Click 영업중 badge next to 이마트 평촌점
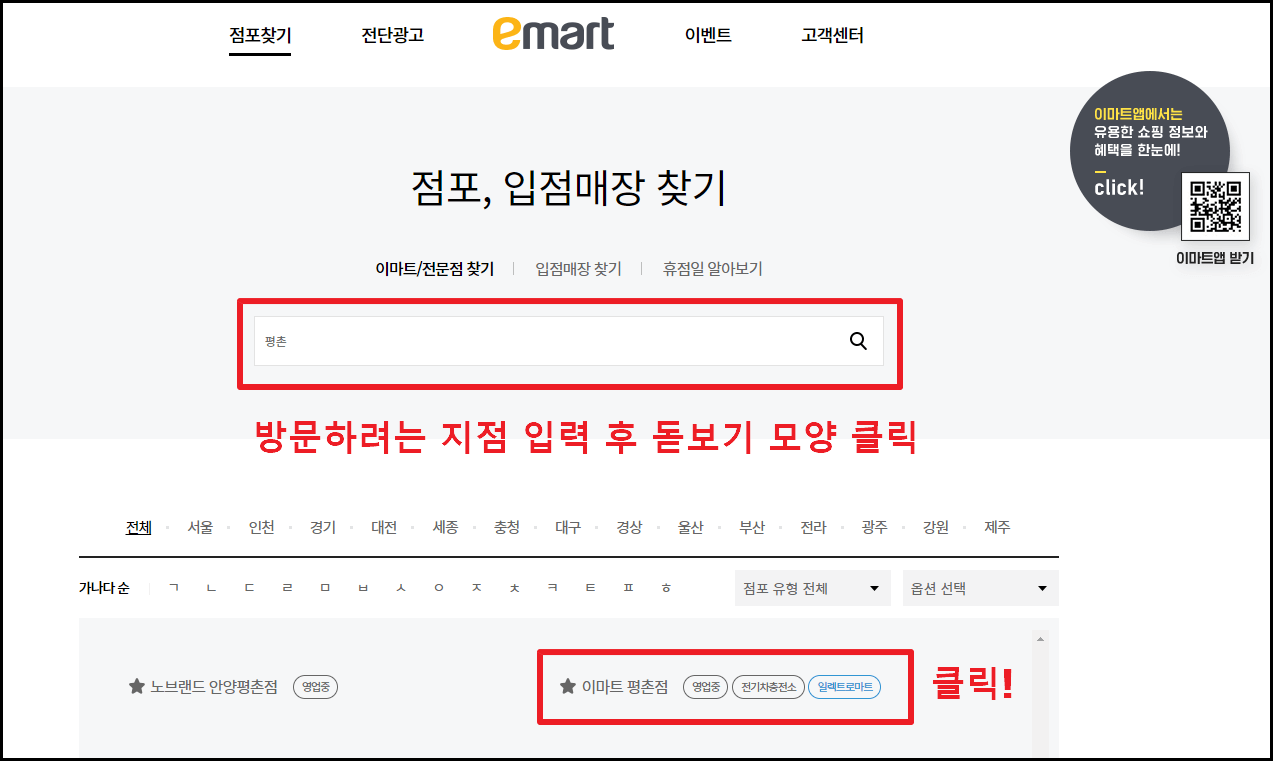 pos(706,687)
